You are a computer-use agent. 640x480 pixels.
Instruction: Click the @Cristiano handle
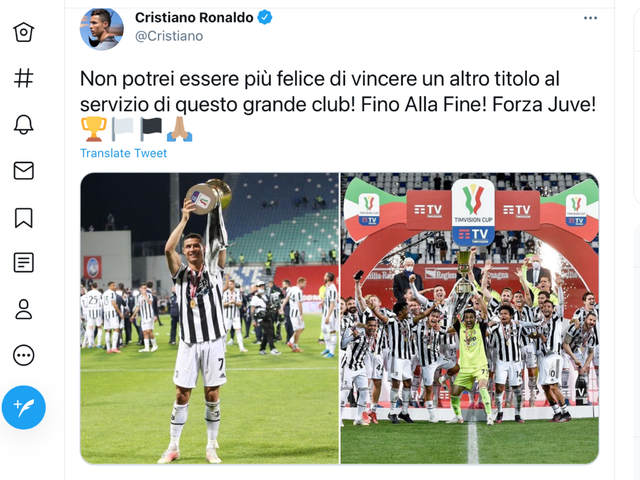pyautogui.click(x=169, y=36)
